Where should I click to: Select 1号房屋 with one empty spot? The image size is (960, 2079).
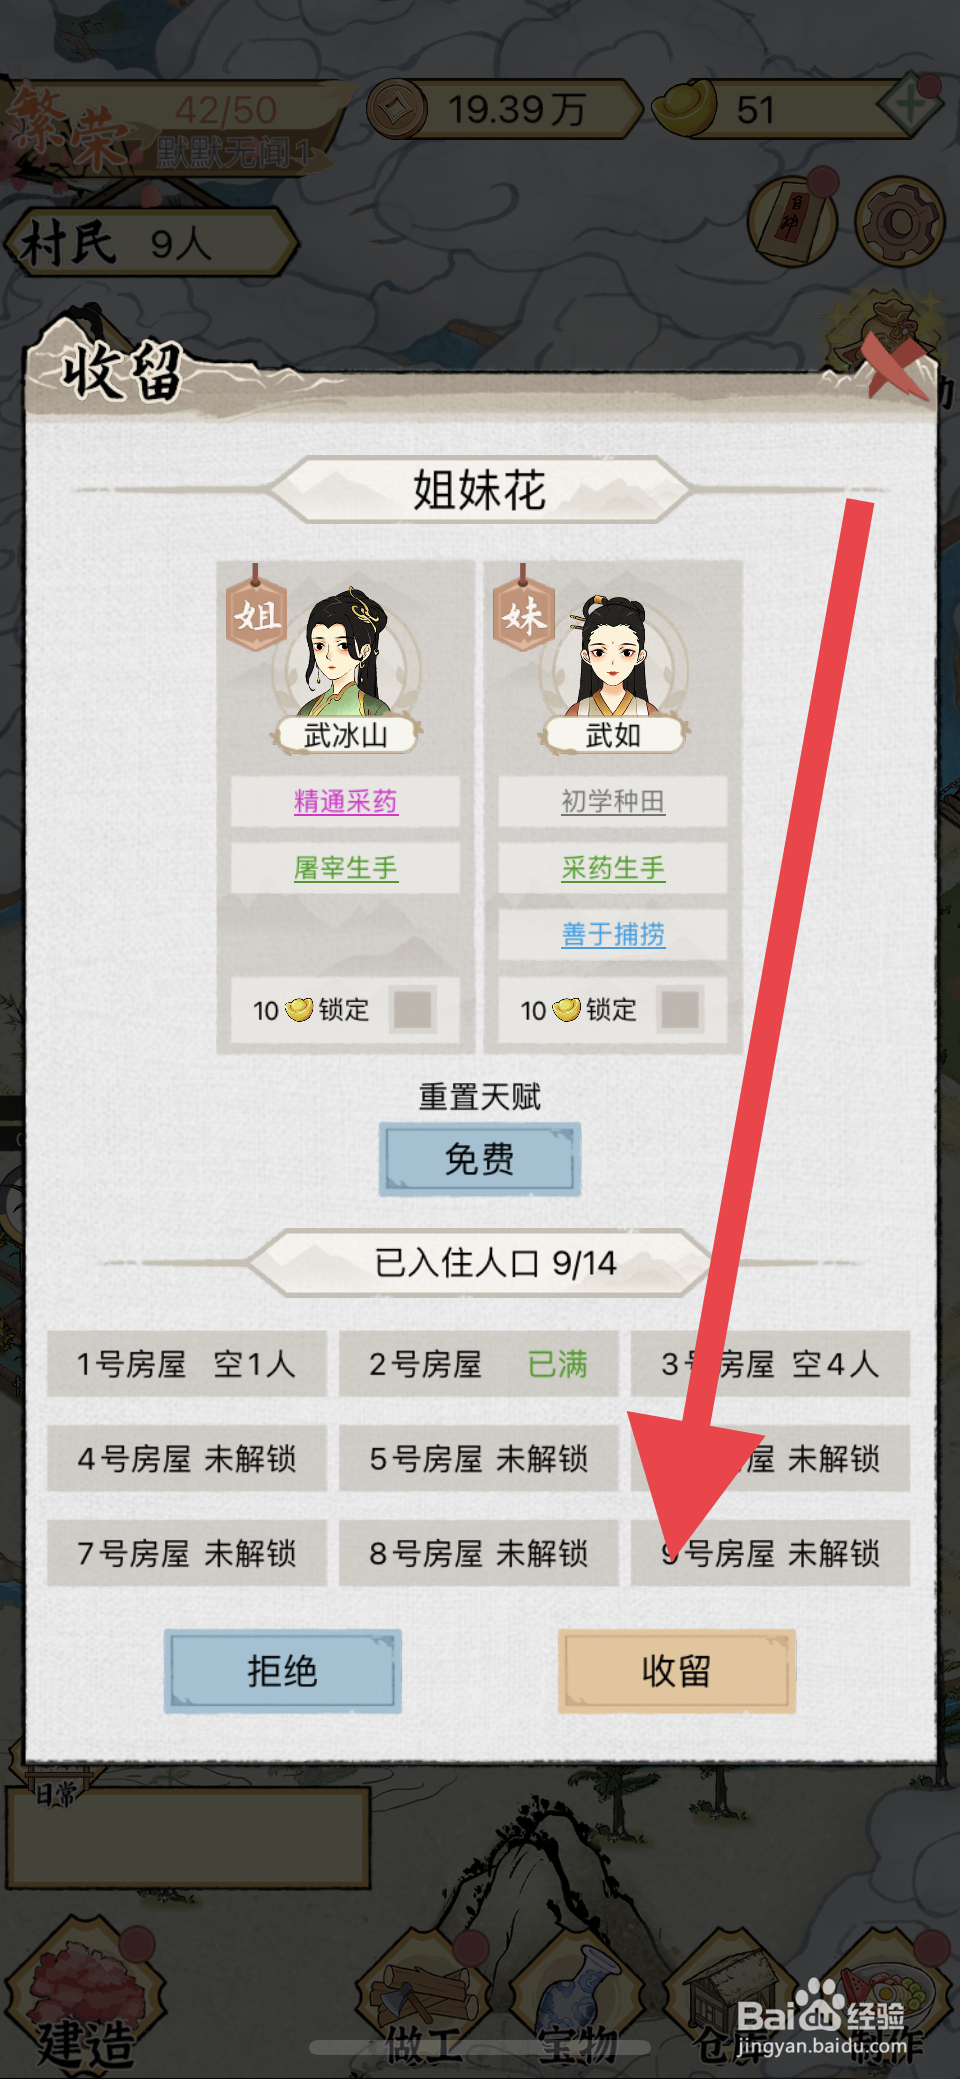(187, 1364)
